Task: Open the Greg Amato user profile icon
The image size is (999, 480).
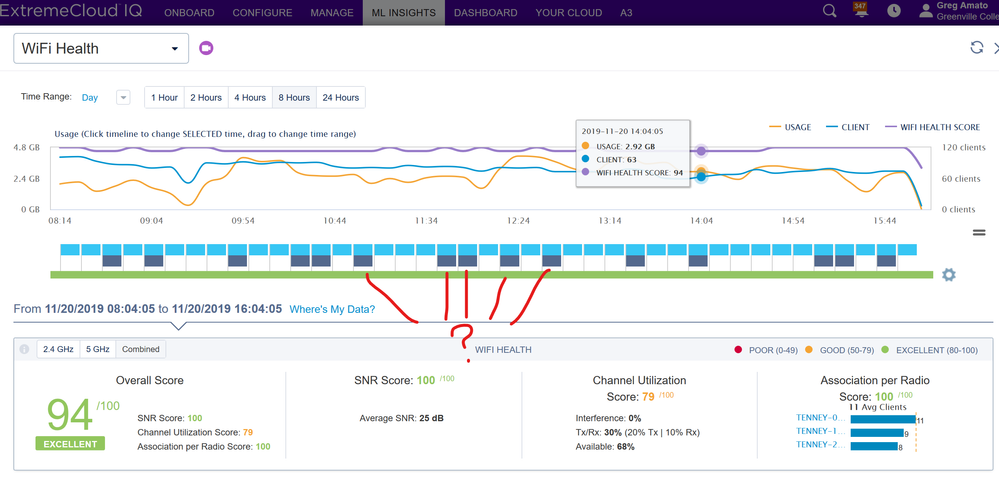Action: [x=926, y=11]
